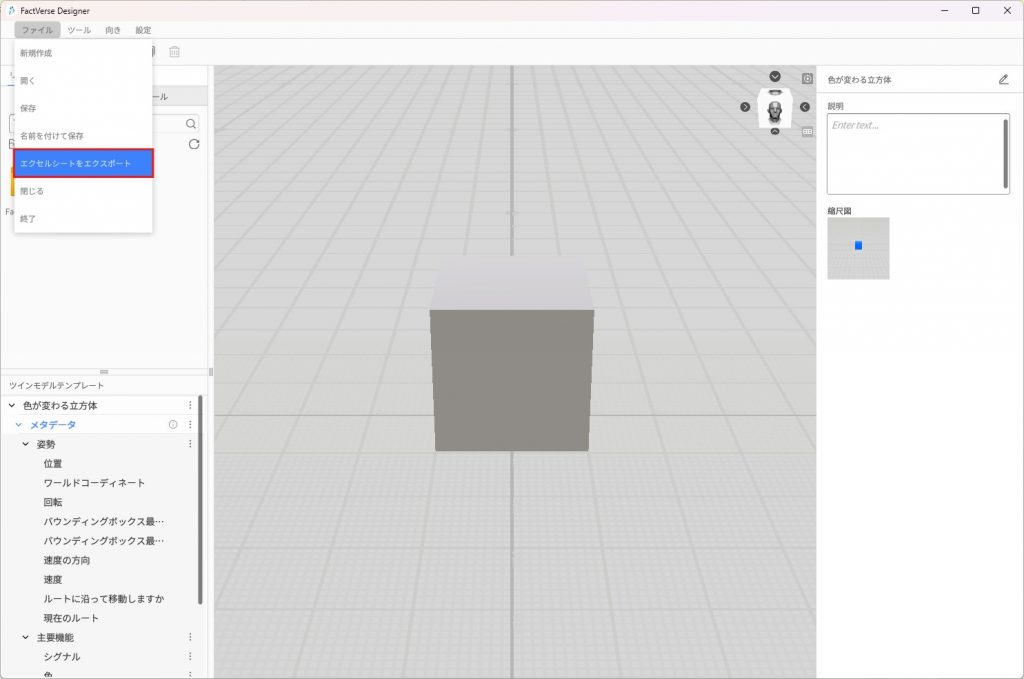Screen dimensions: 1024x679
Task: Click the info icon next to メタデータ
Action: pos(173,425)
